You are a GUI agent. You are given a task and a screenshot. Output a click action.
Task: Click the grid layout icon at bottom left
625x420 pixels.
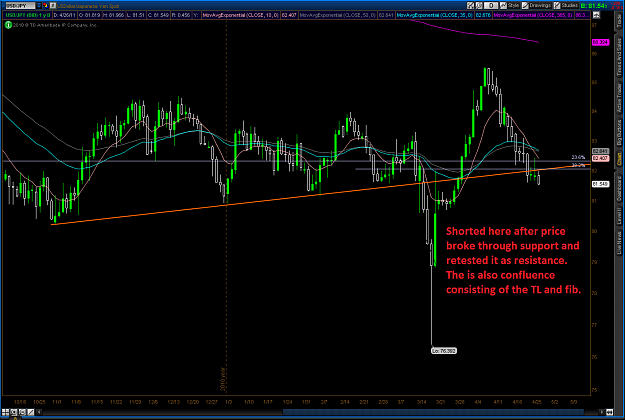5,412
